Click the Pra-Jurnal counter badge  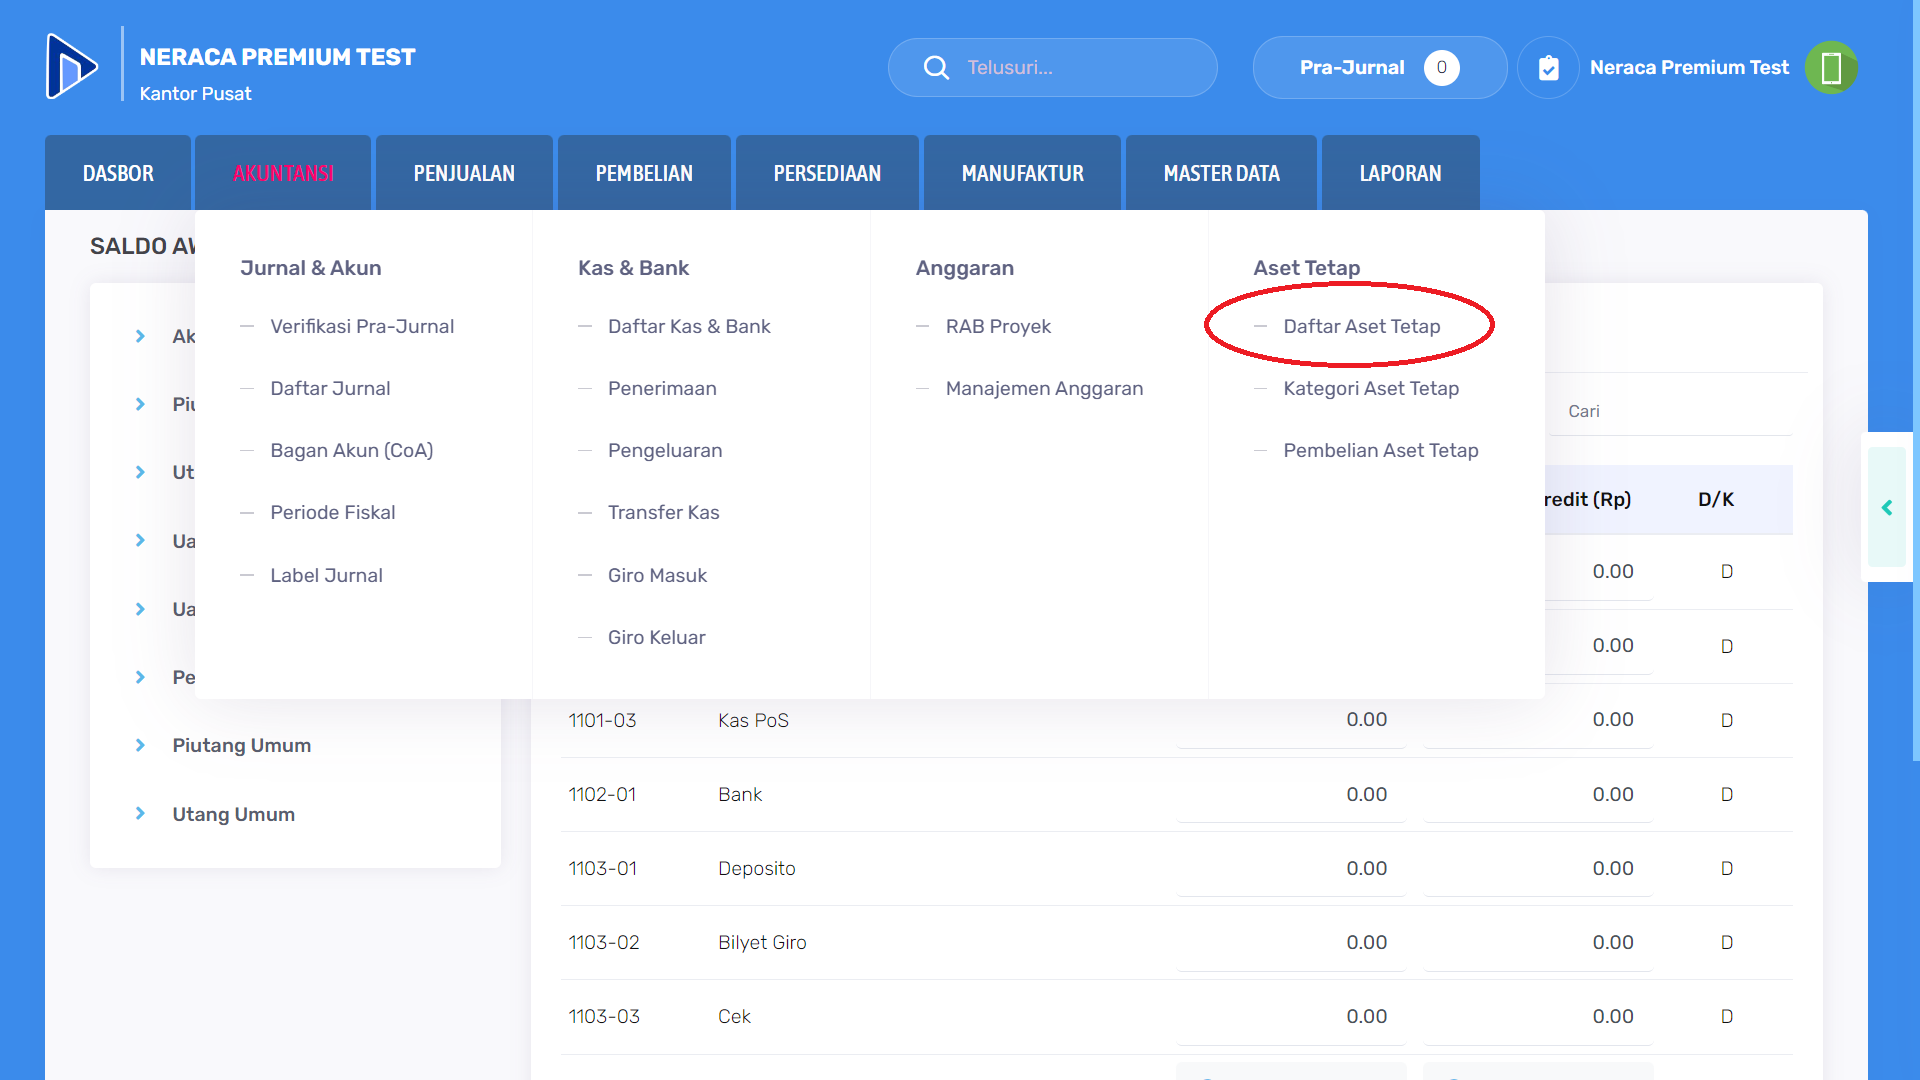(1441, 67)
